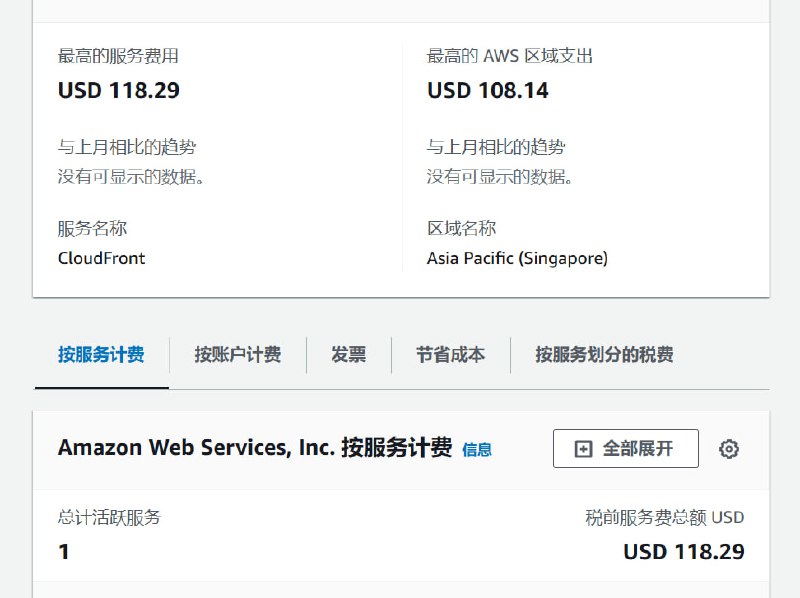Select the 节省成本 tab
800x598 pixels.
[x=450, y=355]
